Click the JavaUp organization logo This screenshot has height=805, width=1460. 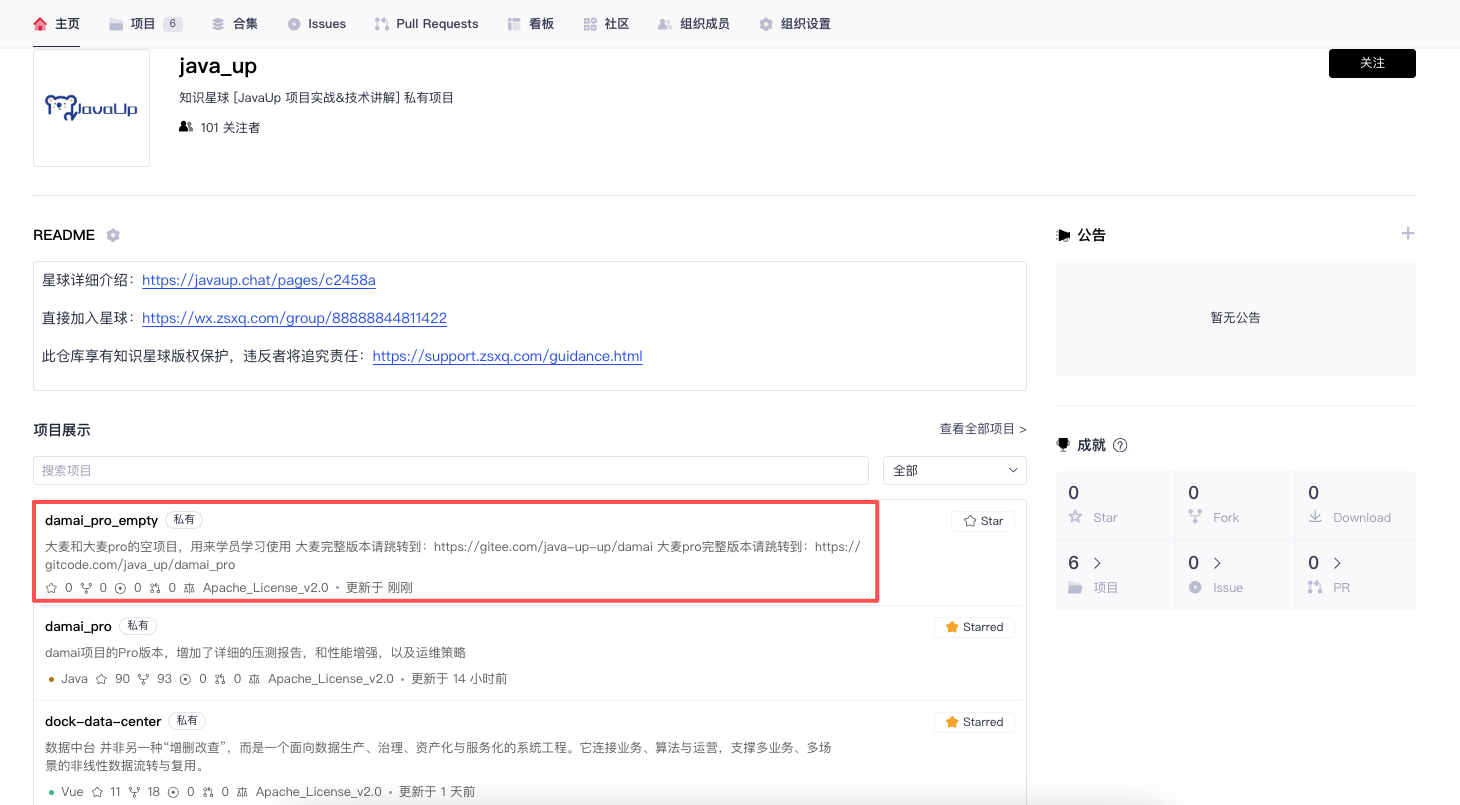tap(91, 108)
